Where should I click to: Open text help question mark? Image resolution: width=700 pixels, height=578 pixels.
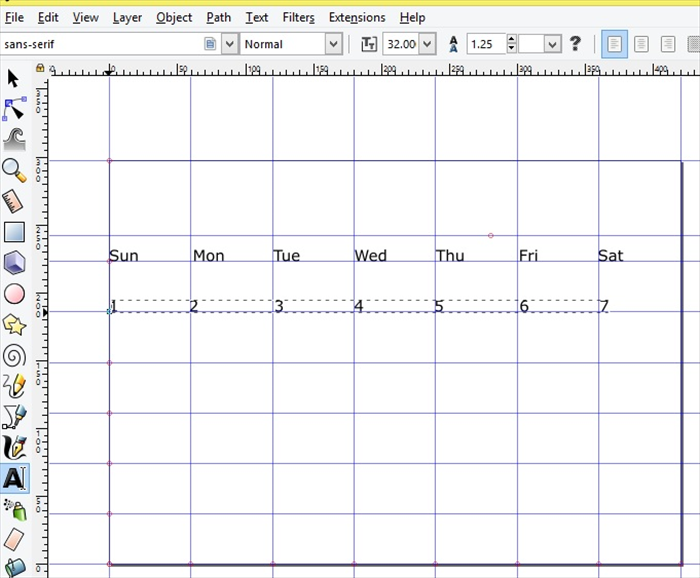pyautogui.click(x=575, y=43)
